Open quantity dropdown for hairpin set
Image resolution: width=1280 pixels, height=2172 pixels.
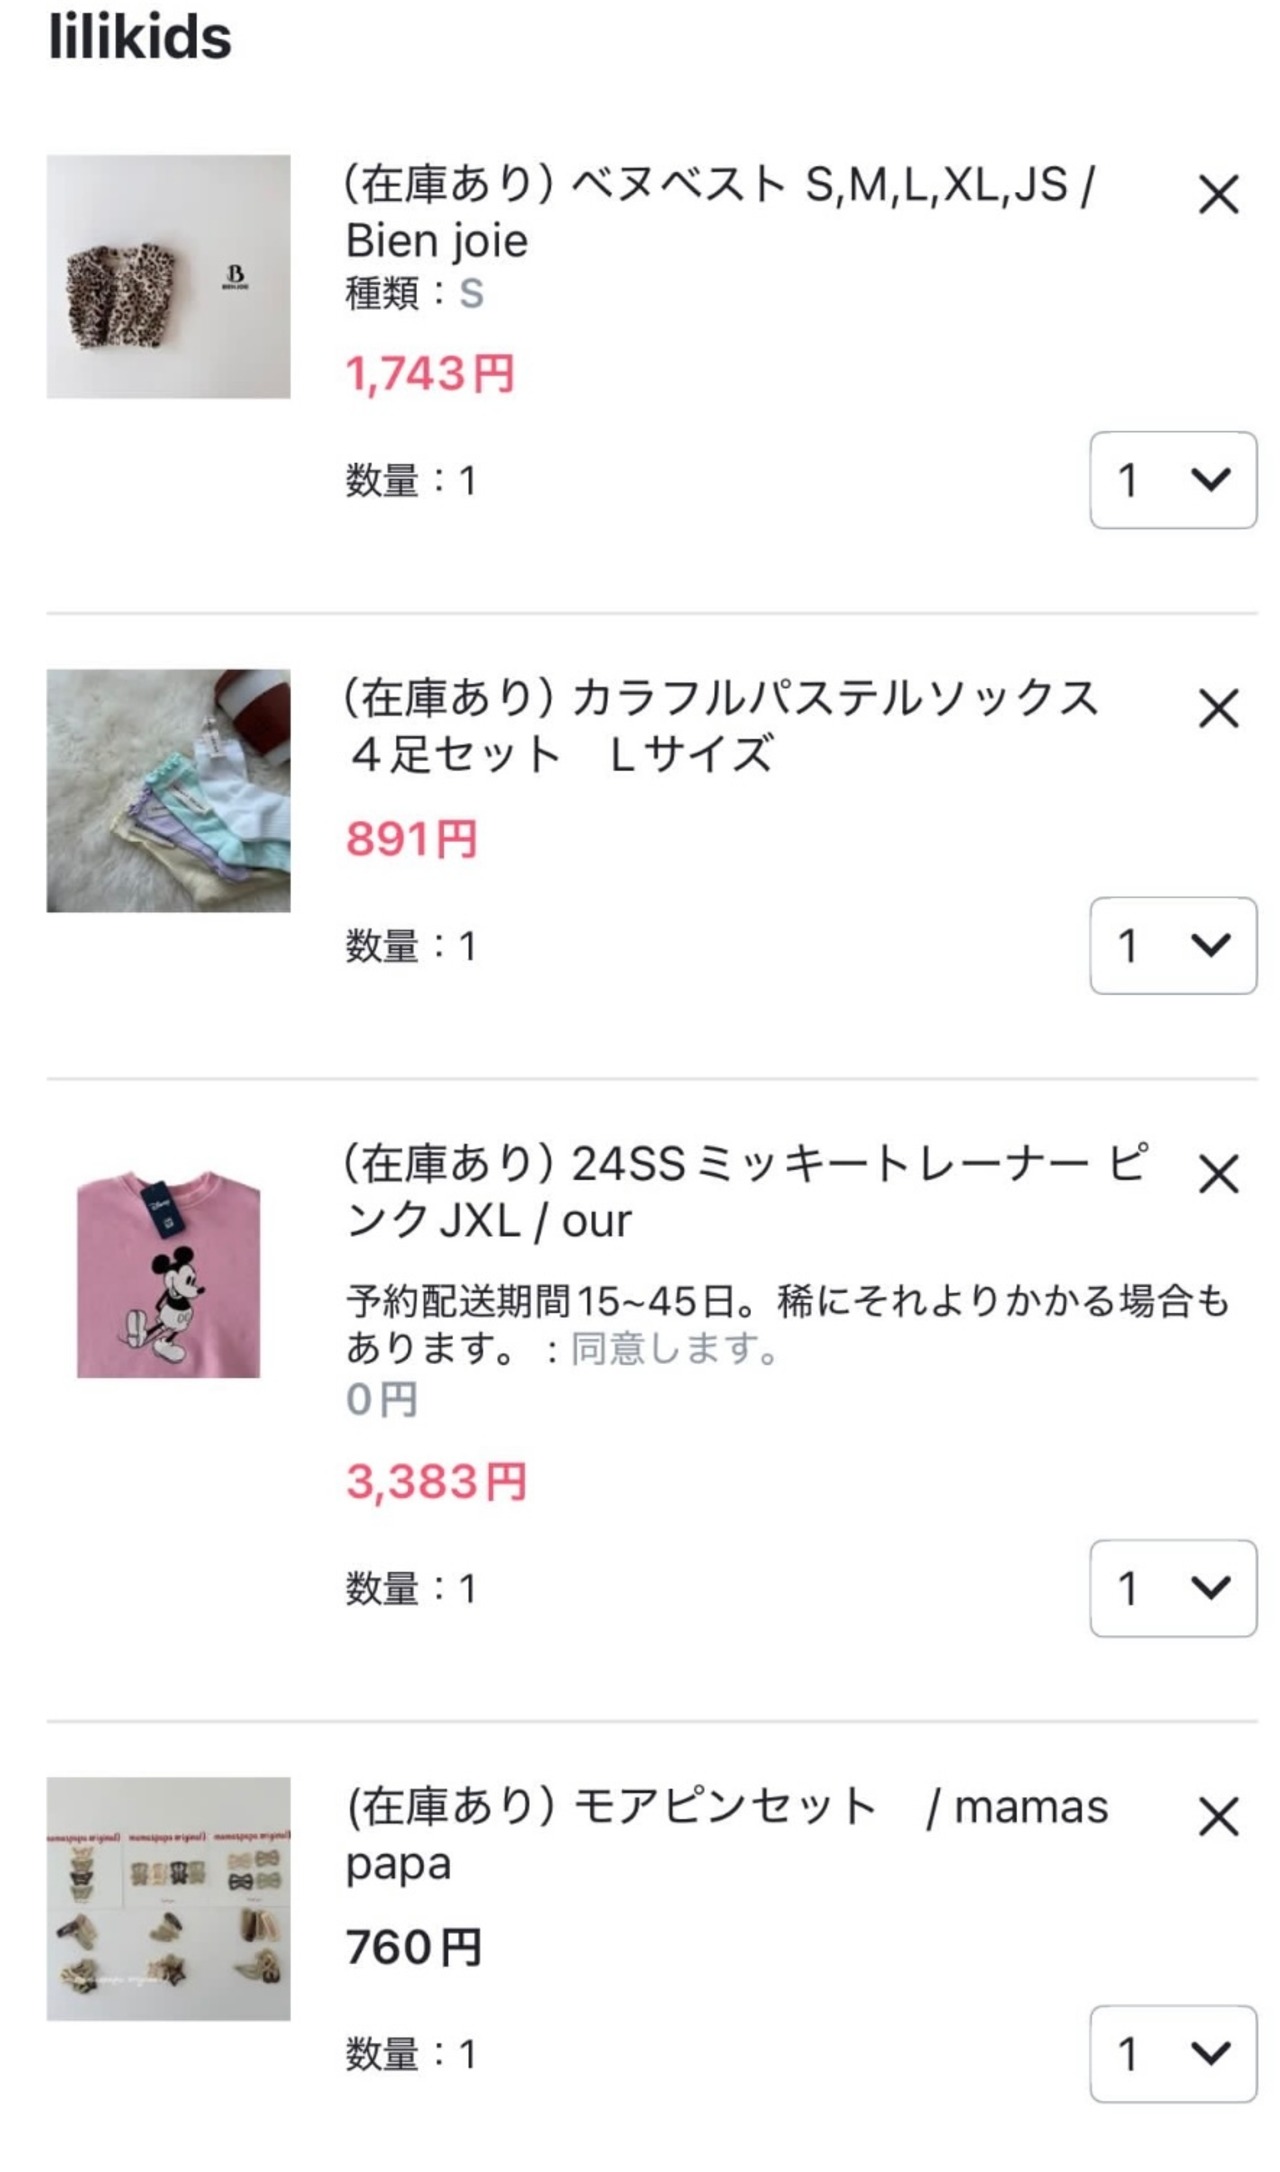tap(1172, 2053)
